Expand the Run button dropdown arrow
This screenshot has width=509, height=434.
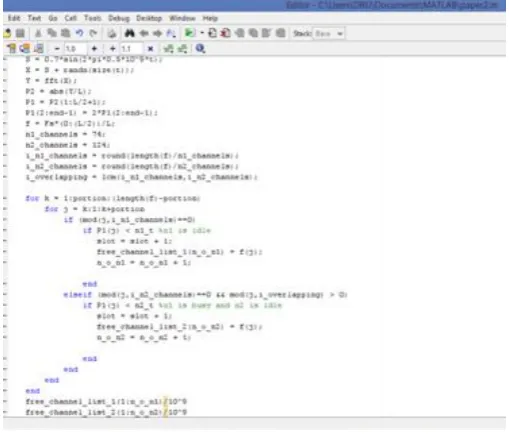pyautogui.click(x=202, y=33)
